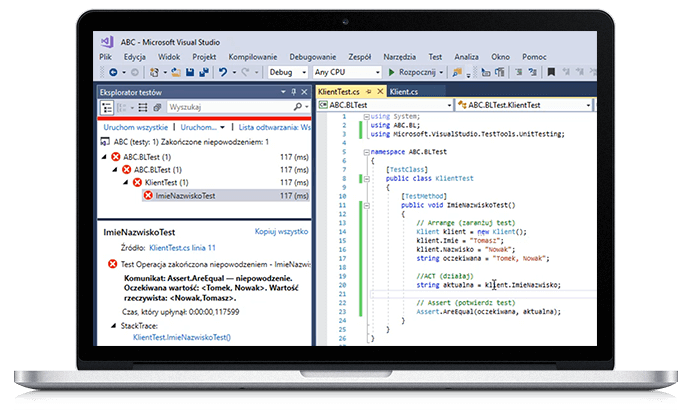Click the Visual Studio logo in title bar
Screen dimensions: 695x410
coord(107,42)
